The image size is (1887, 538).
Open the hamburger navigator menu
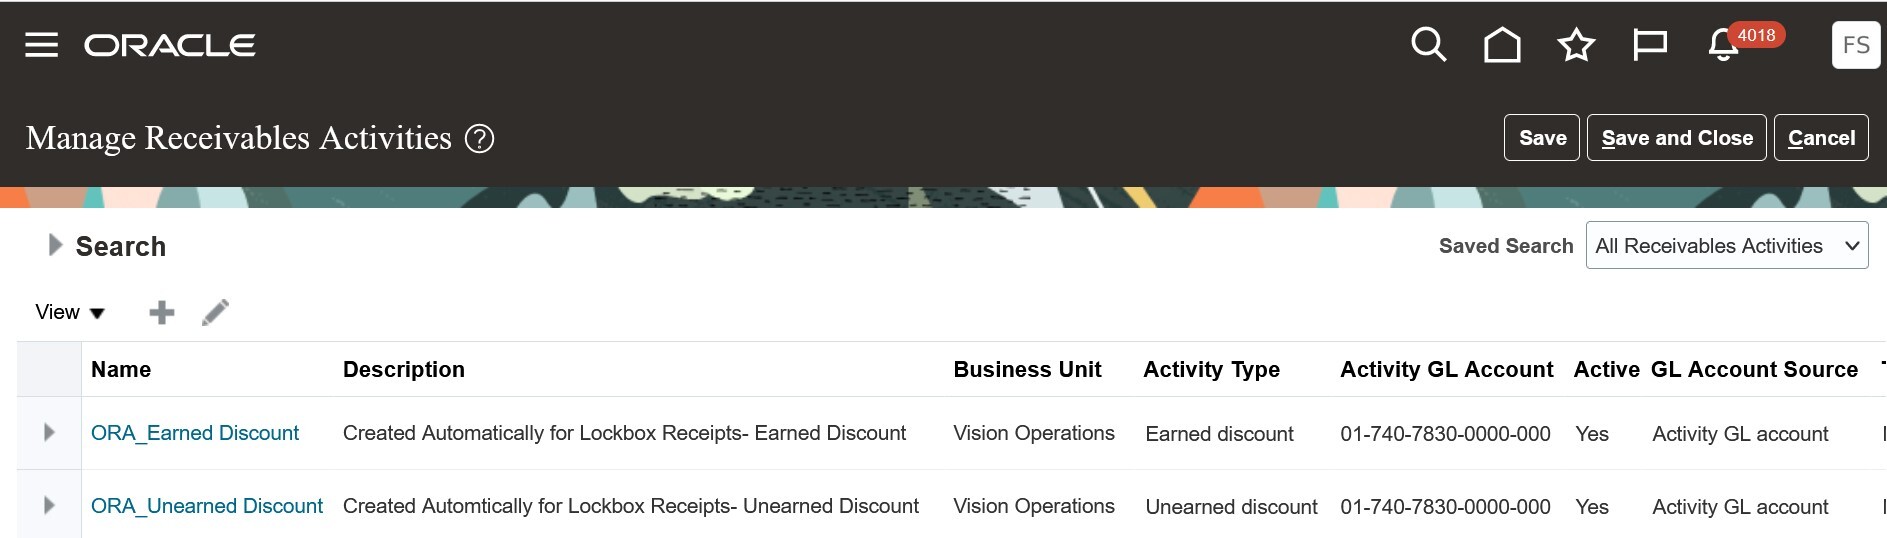tap(41, 45)
